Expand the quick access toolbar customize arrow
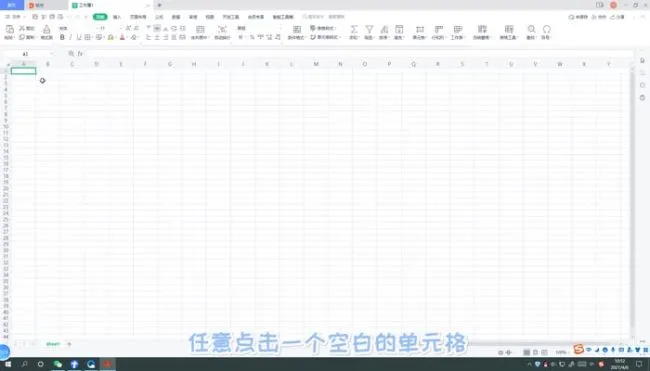This screenshot has width=650, height=371. 86,17
